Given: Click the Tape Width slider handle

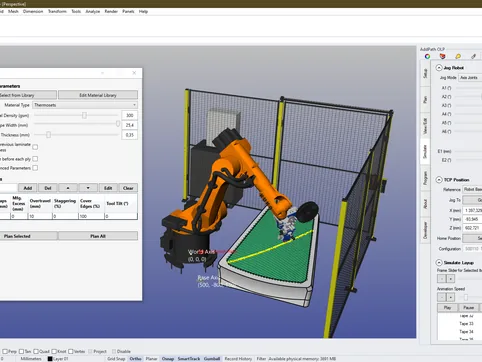Looking at the screenshot, I should (118, 124).
